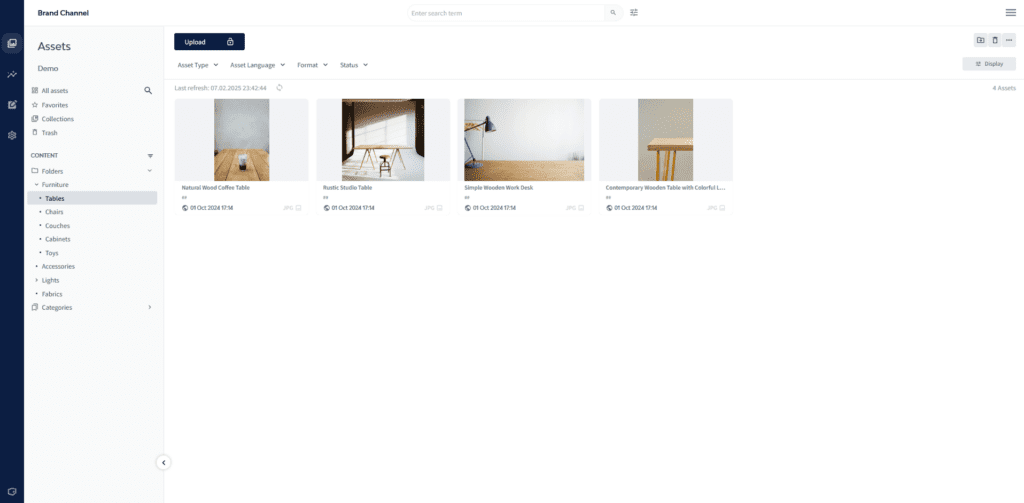Collapse the Furniture folder tree

coord(37,185)
